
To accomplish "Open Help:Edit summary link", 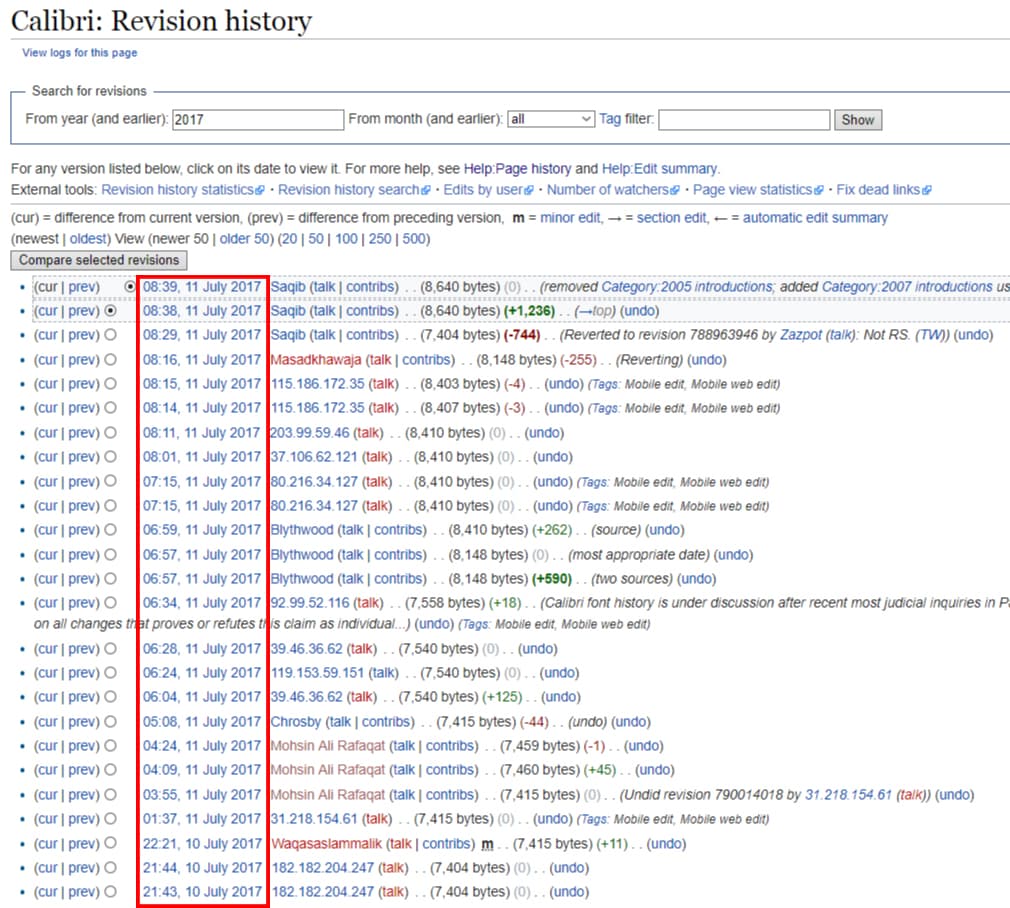I will (x=660, y=169).
